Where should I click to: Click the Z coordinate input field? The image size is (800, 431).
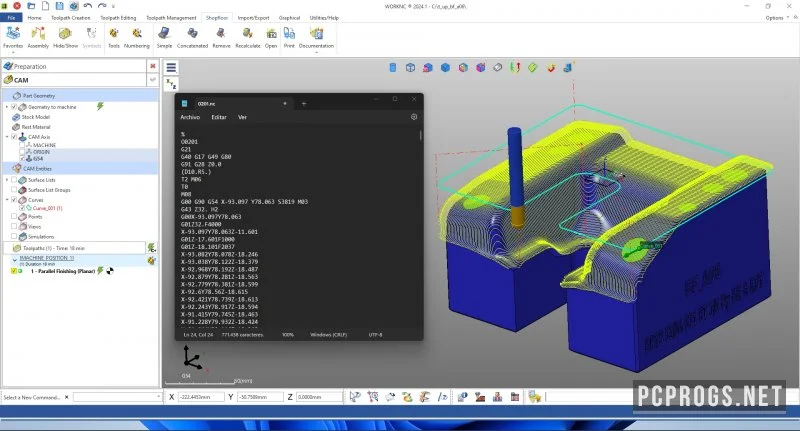click(319, 397)
